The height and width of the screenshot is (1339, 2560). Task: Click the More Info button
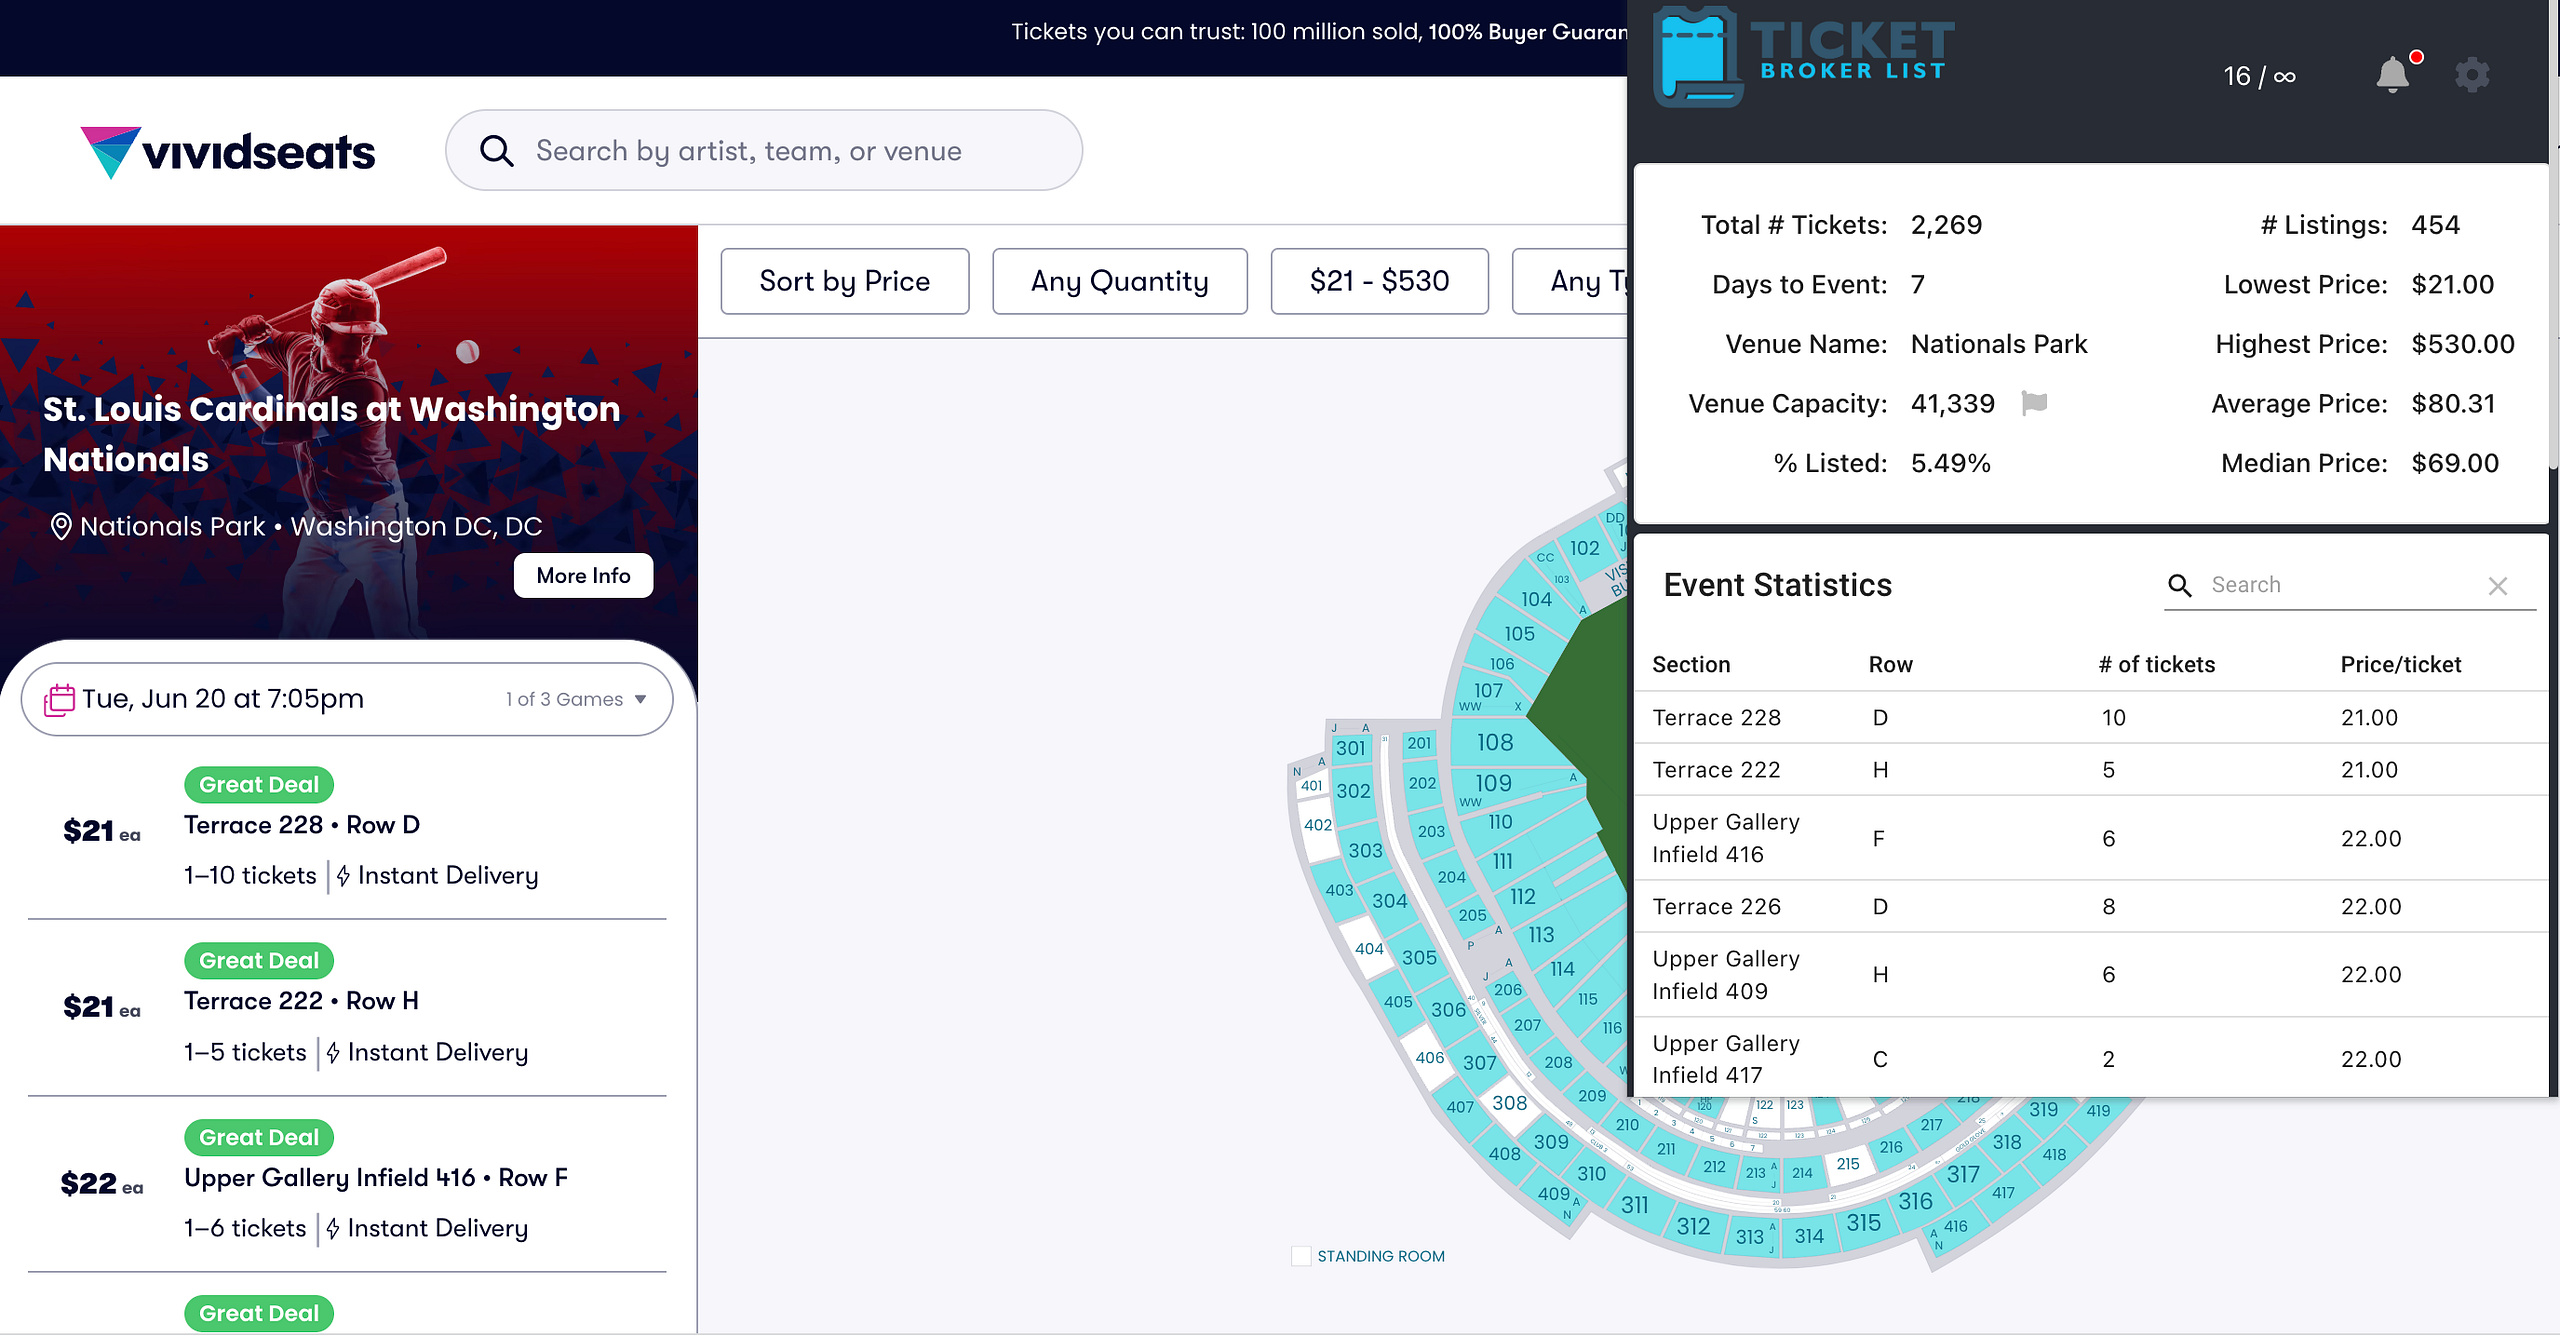pyautogui.click(x=583, y=575)
